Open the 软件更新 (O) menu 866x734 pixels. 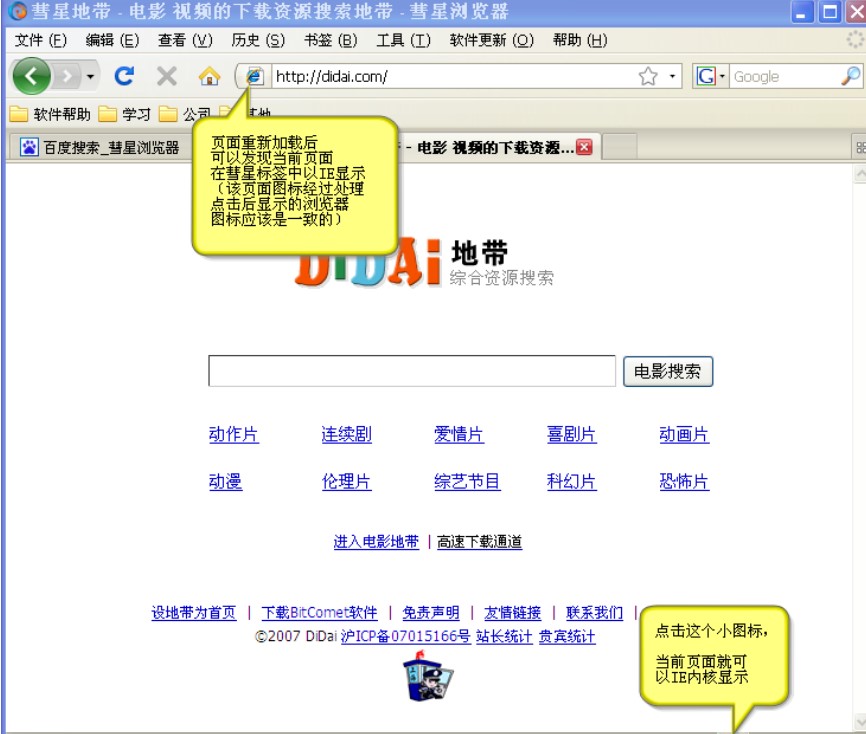click(x=492, y=40)
